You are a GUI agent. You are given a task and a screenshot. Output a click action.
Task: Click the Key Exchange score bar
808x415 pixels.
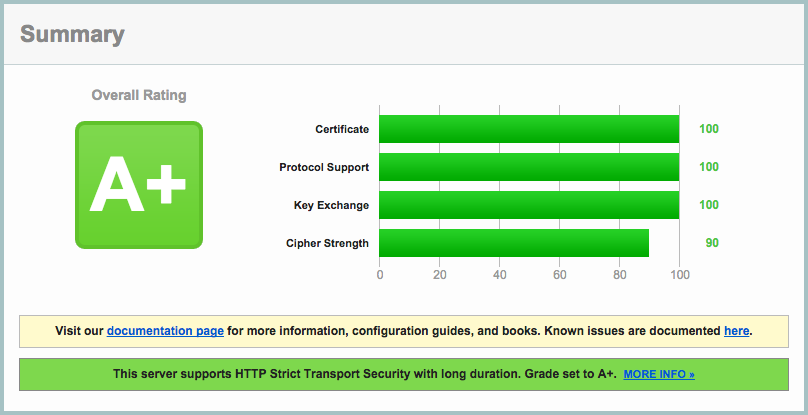coord(529,205)
